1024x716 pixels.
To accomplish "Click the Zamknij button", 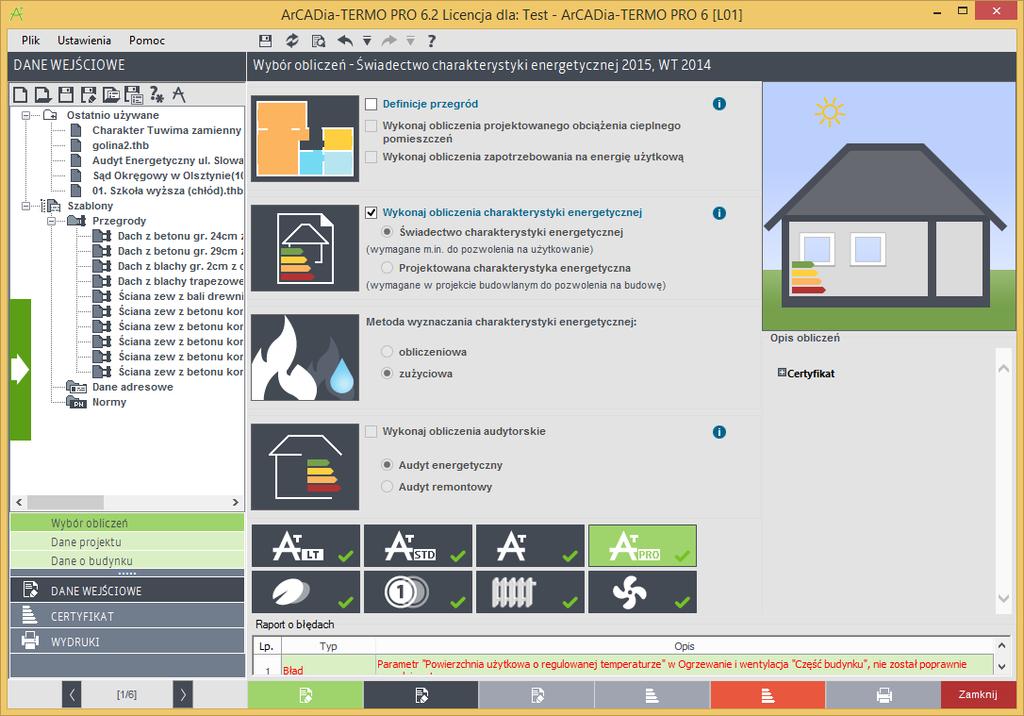I will click(x=978, y=694).
